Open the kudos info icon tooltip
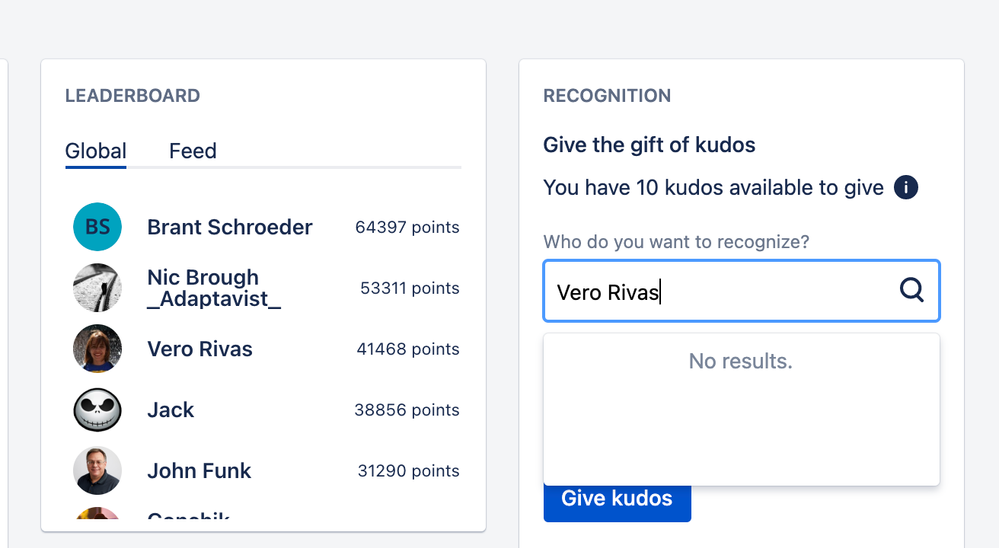Viewport: 999px width, 548px height. (x=906, y=188)
